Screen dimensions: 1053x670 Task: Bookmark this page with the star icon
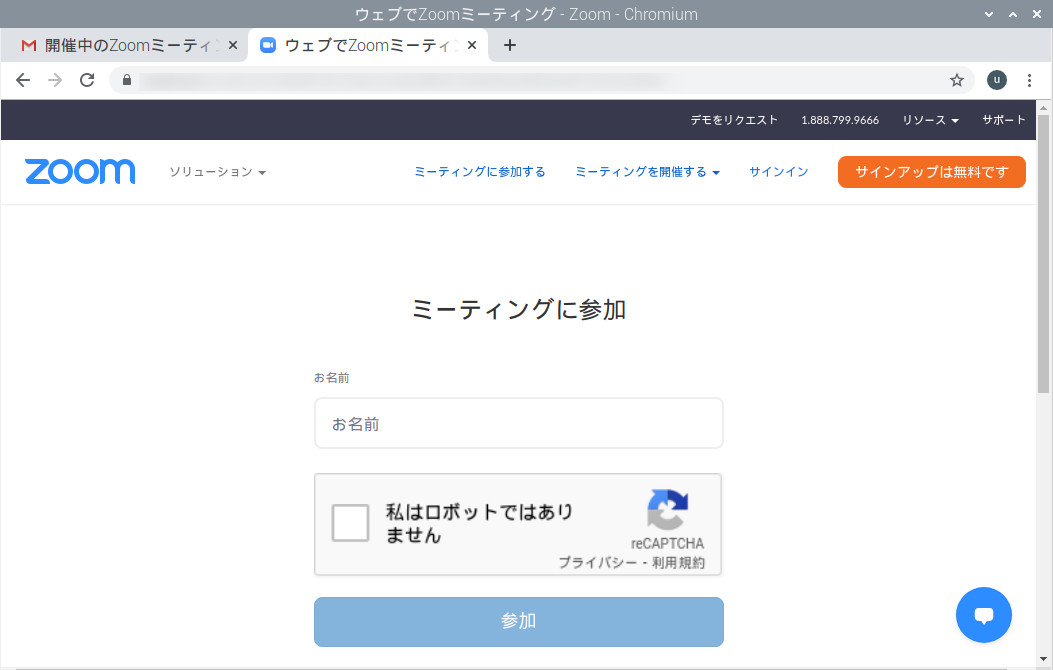[x=956, y=81]
